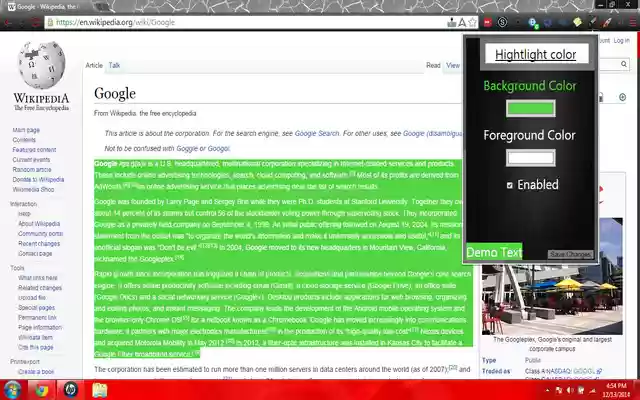This screenshot has height=400, width=640.
Task: Open the Create a book link
Action: pyautogui.click(x=36, y=372)
